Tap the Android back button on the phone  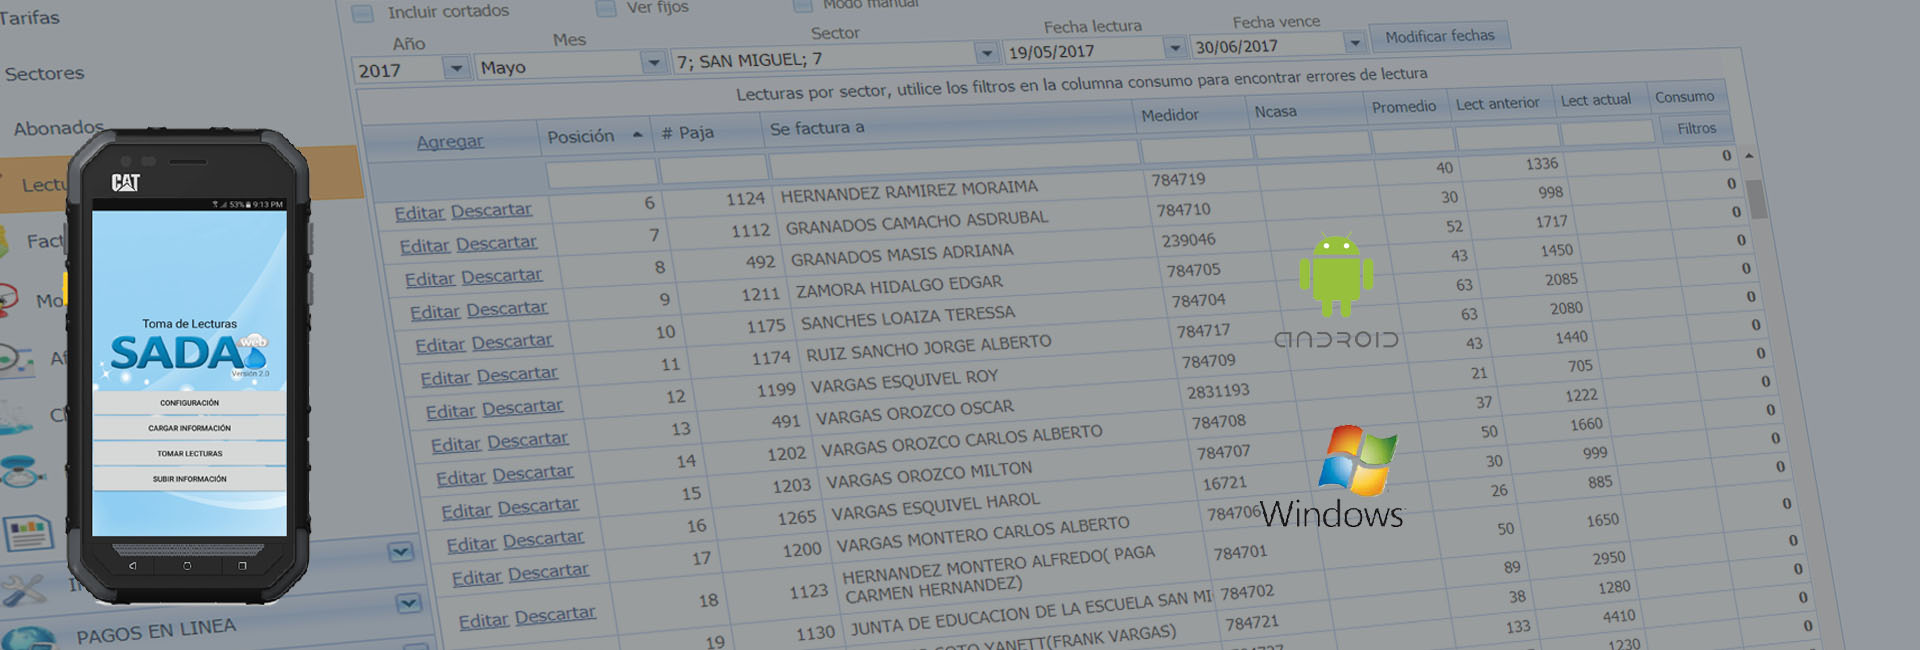(x=132, y=566)
